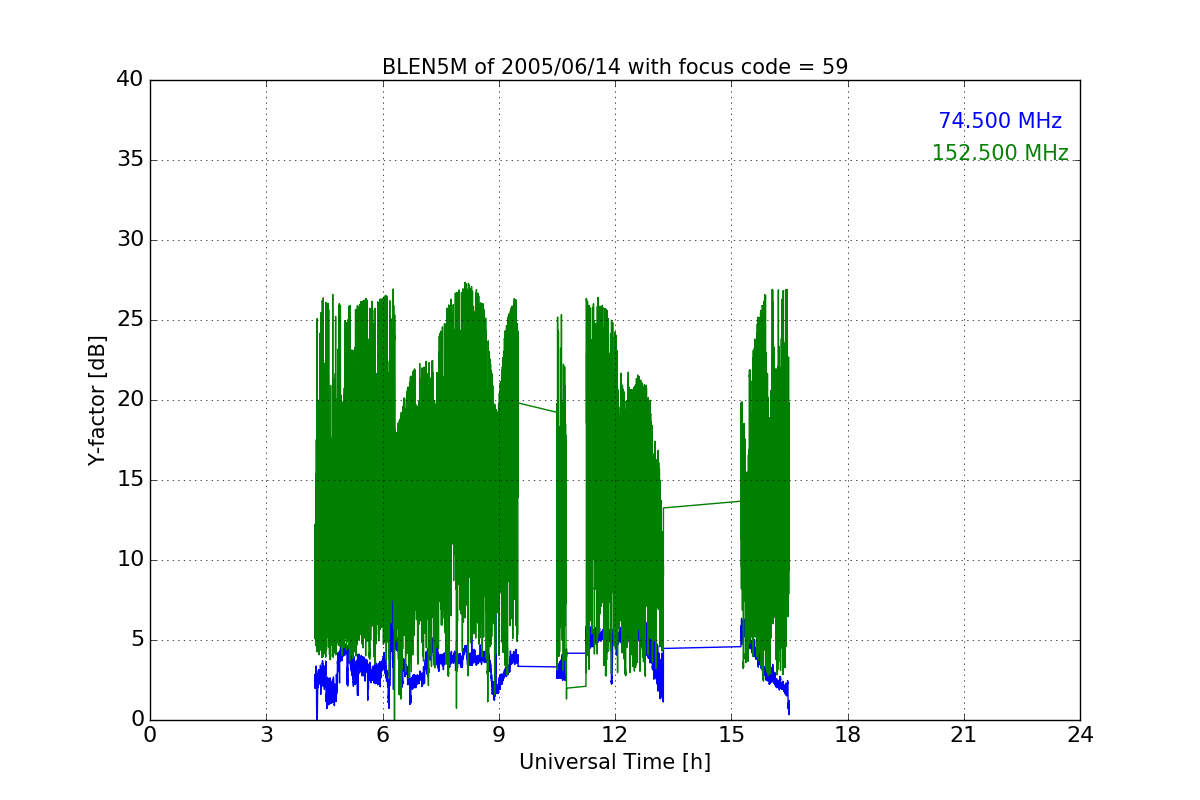This screenshot has height=800, width=1200.
Task: Click the y-axis tick label '10'
Action: 130,560
